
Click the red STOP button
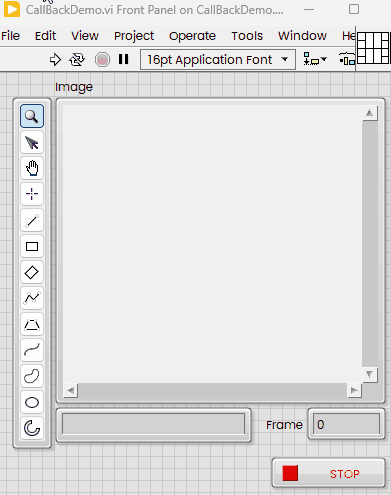(329, 473)
